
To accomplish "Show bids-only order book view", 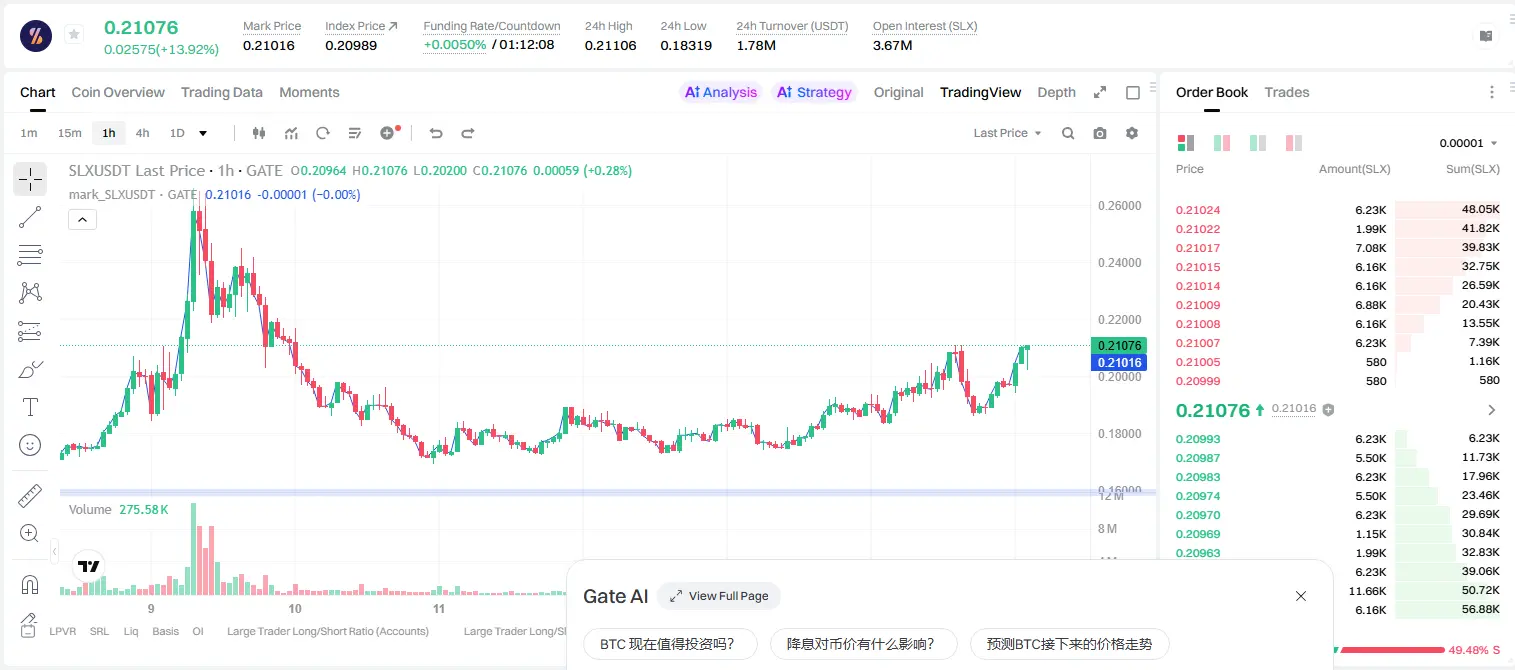I will pyautogui.click(x=1258, y=143).
